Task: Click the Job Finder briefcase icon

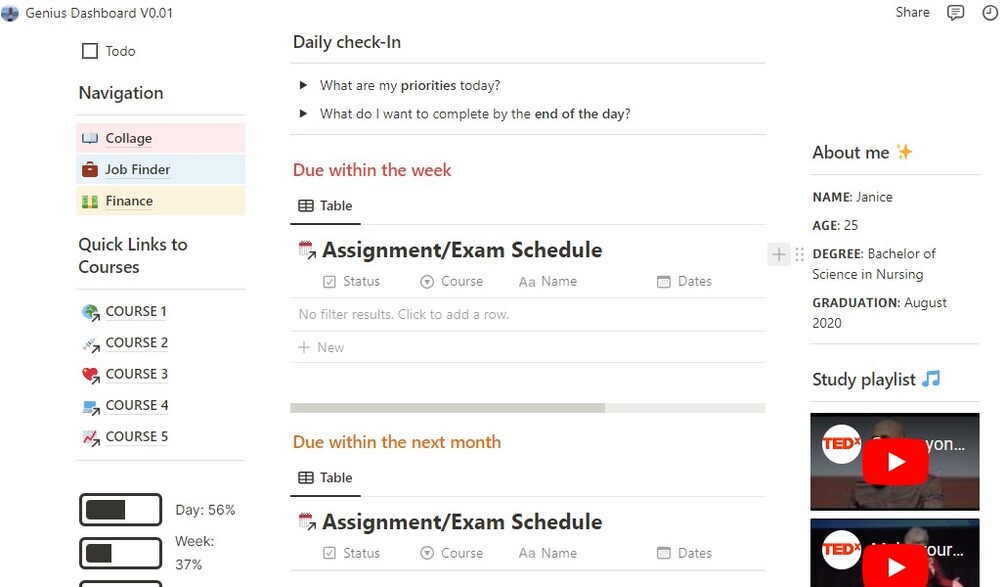Action: point(90,170)
